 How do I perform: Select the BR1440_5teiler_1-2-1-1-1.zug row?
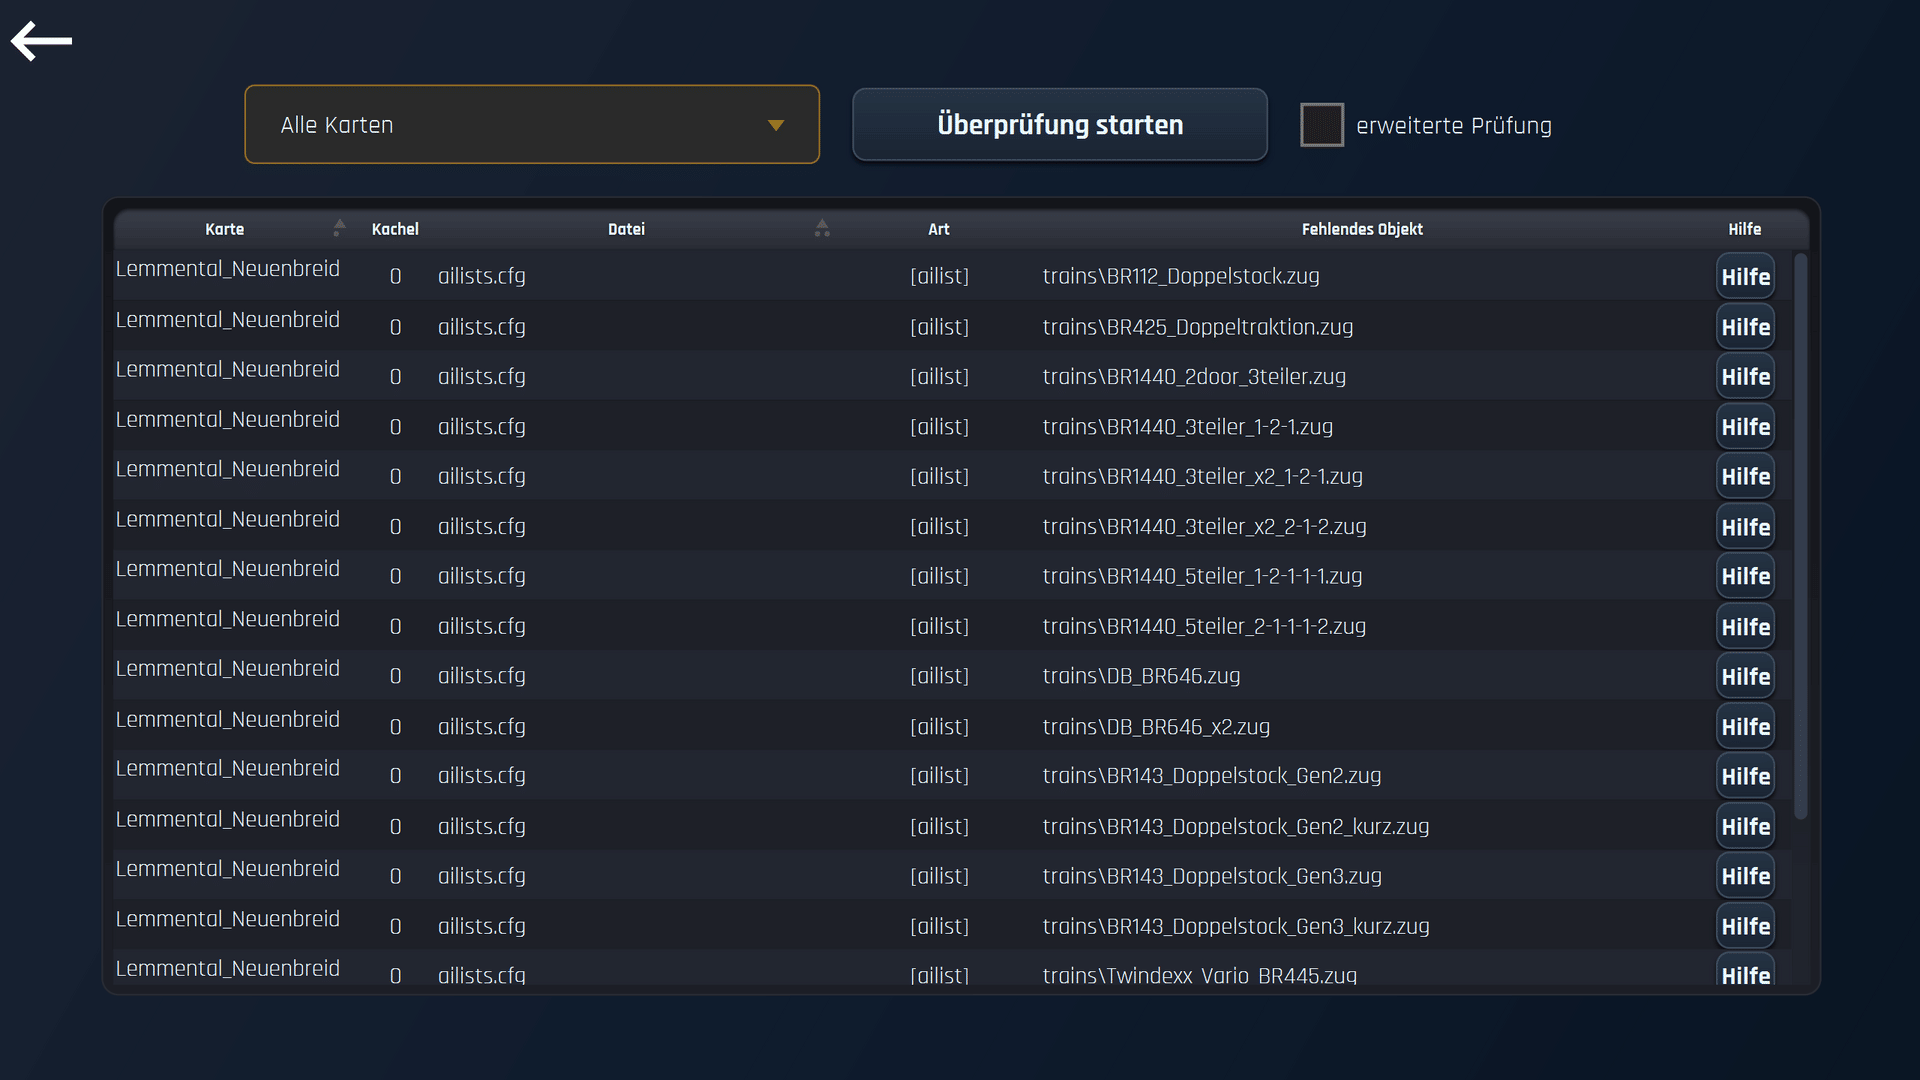point(952,576)
